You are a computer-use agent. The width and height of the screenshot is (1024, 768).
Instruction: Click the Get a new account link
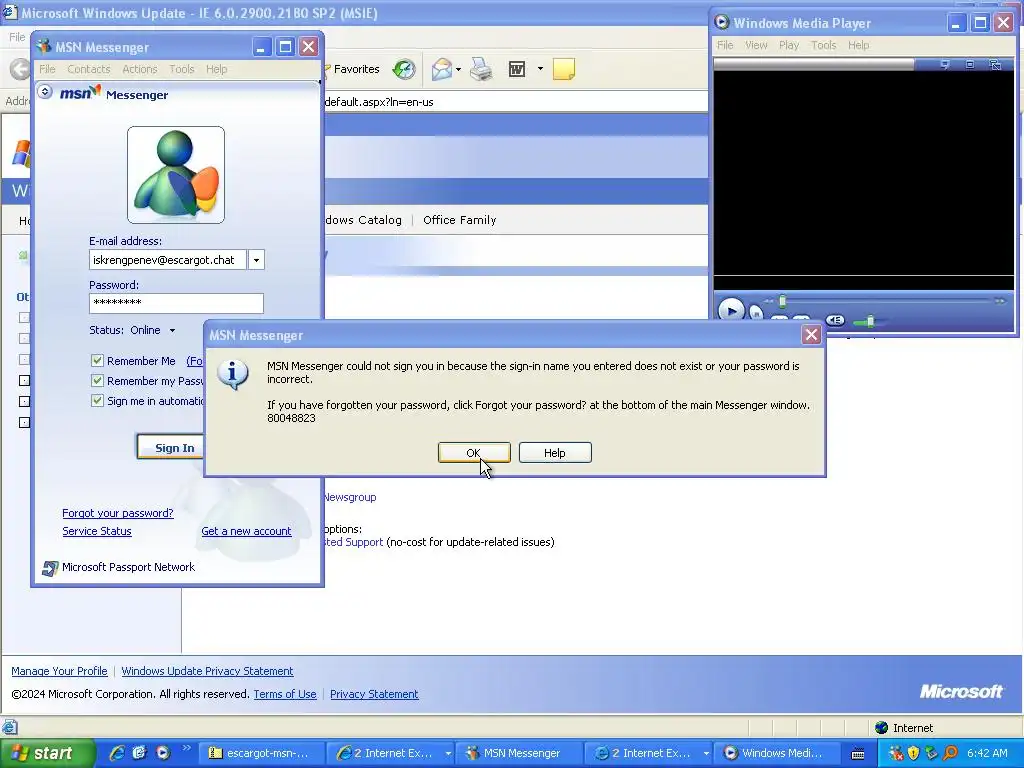click(x=246, y=532)
